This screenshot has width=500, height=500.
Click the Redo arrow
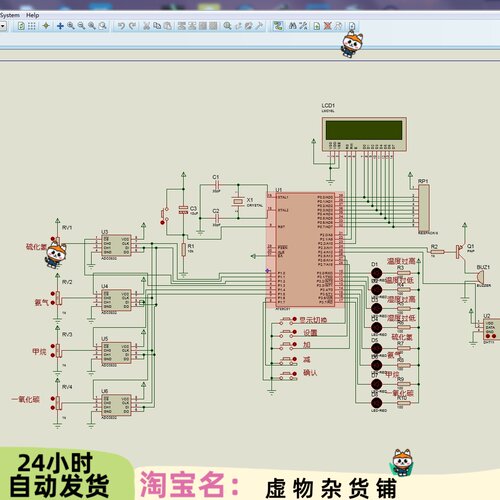(132, 26)
